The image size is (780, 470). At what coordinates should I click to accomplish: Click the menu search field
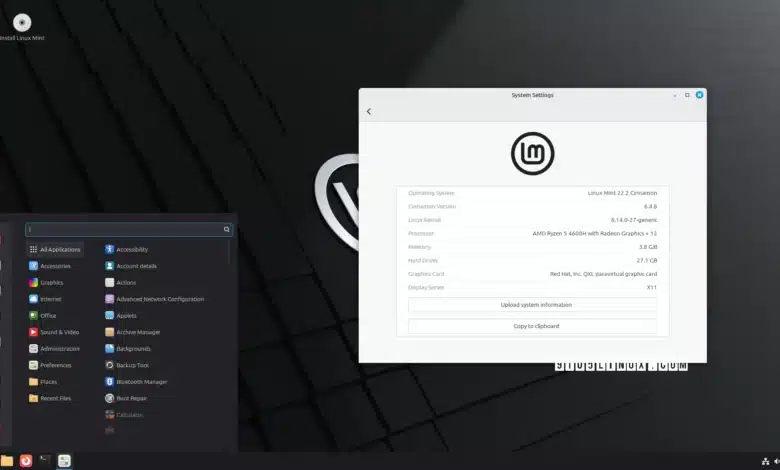click(x=129, y=229)
